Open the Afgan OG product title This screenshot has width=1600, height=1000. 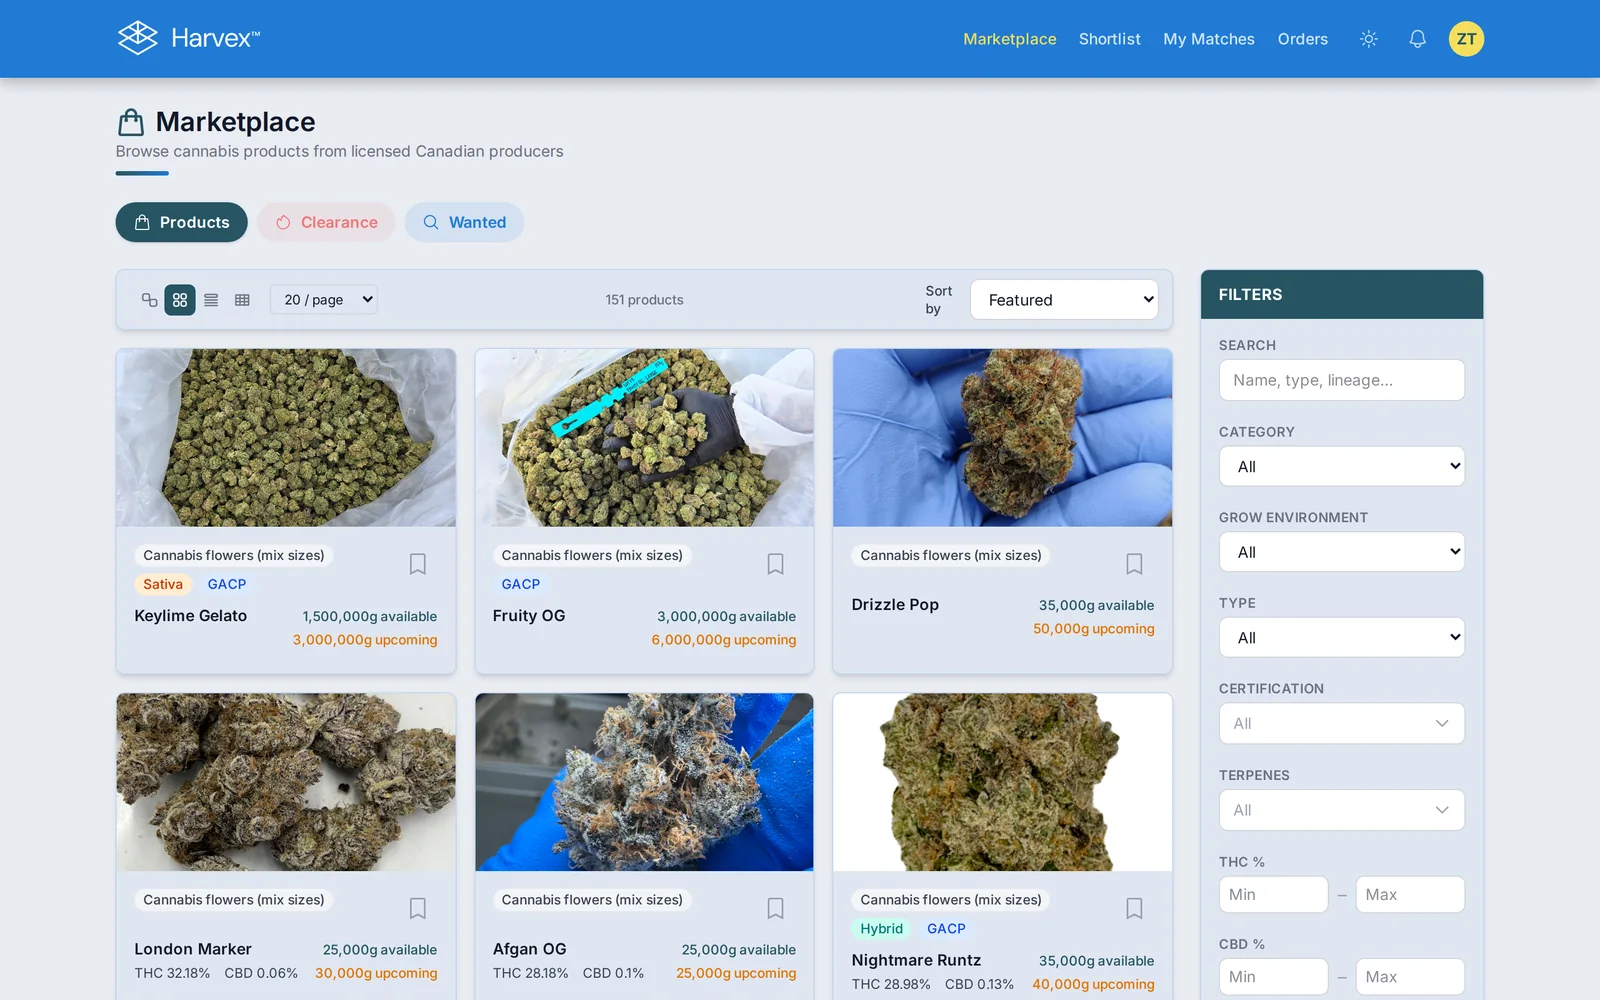coord(529,949)
